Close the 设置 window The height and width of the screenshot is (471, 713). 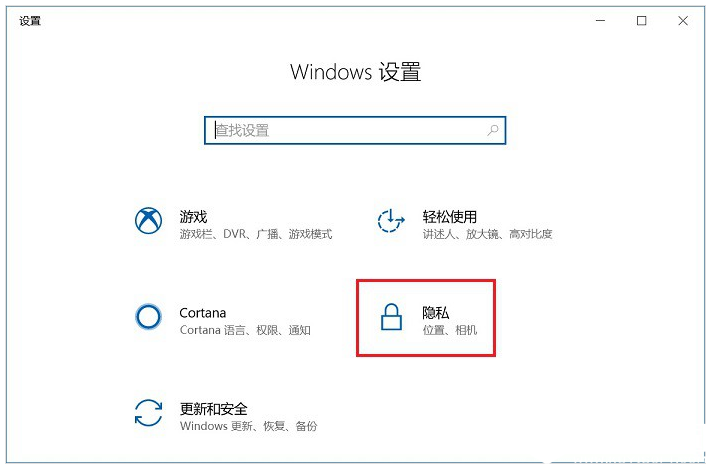[x=683, y=20]
